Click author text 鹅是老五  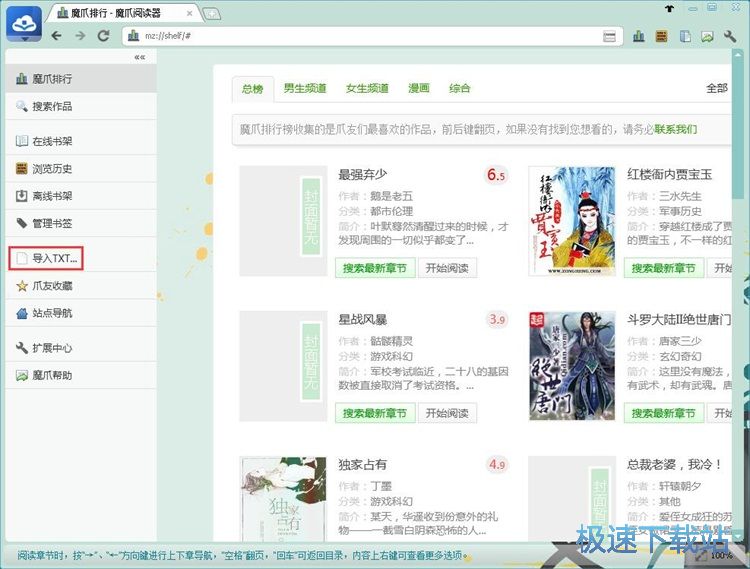[391, 196]
